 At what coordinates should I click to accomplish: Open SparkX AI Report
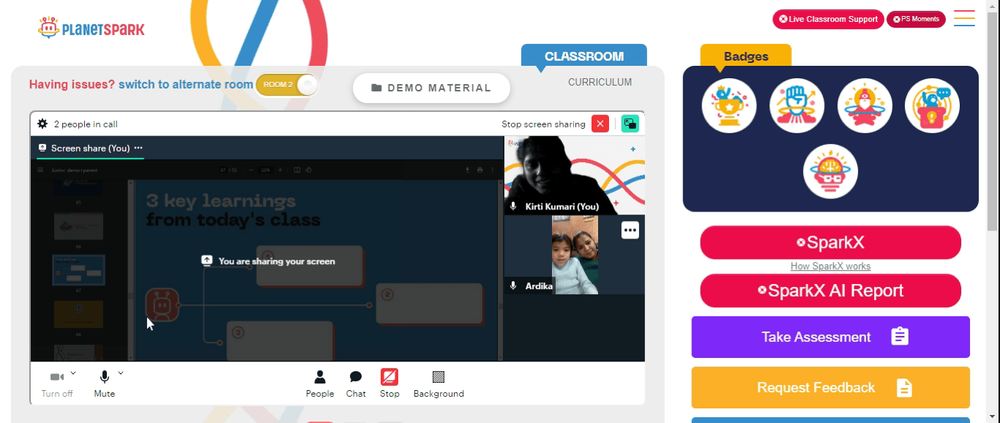(830, 291)
